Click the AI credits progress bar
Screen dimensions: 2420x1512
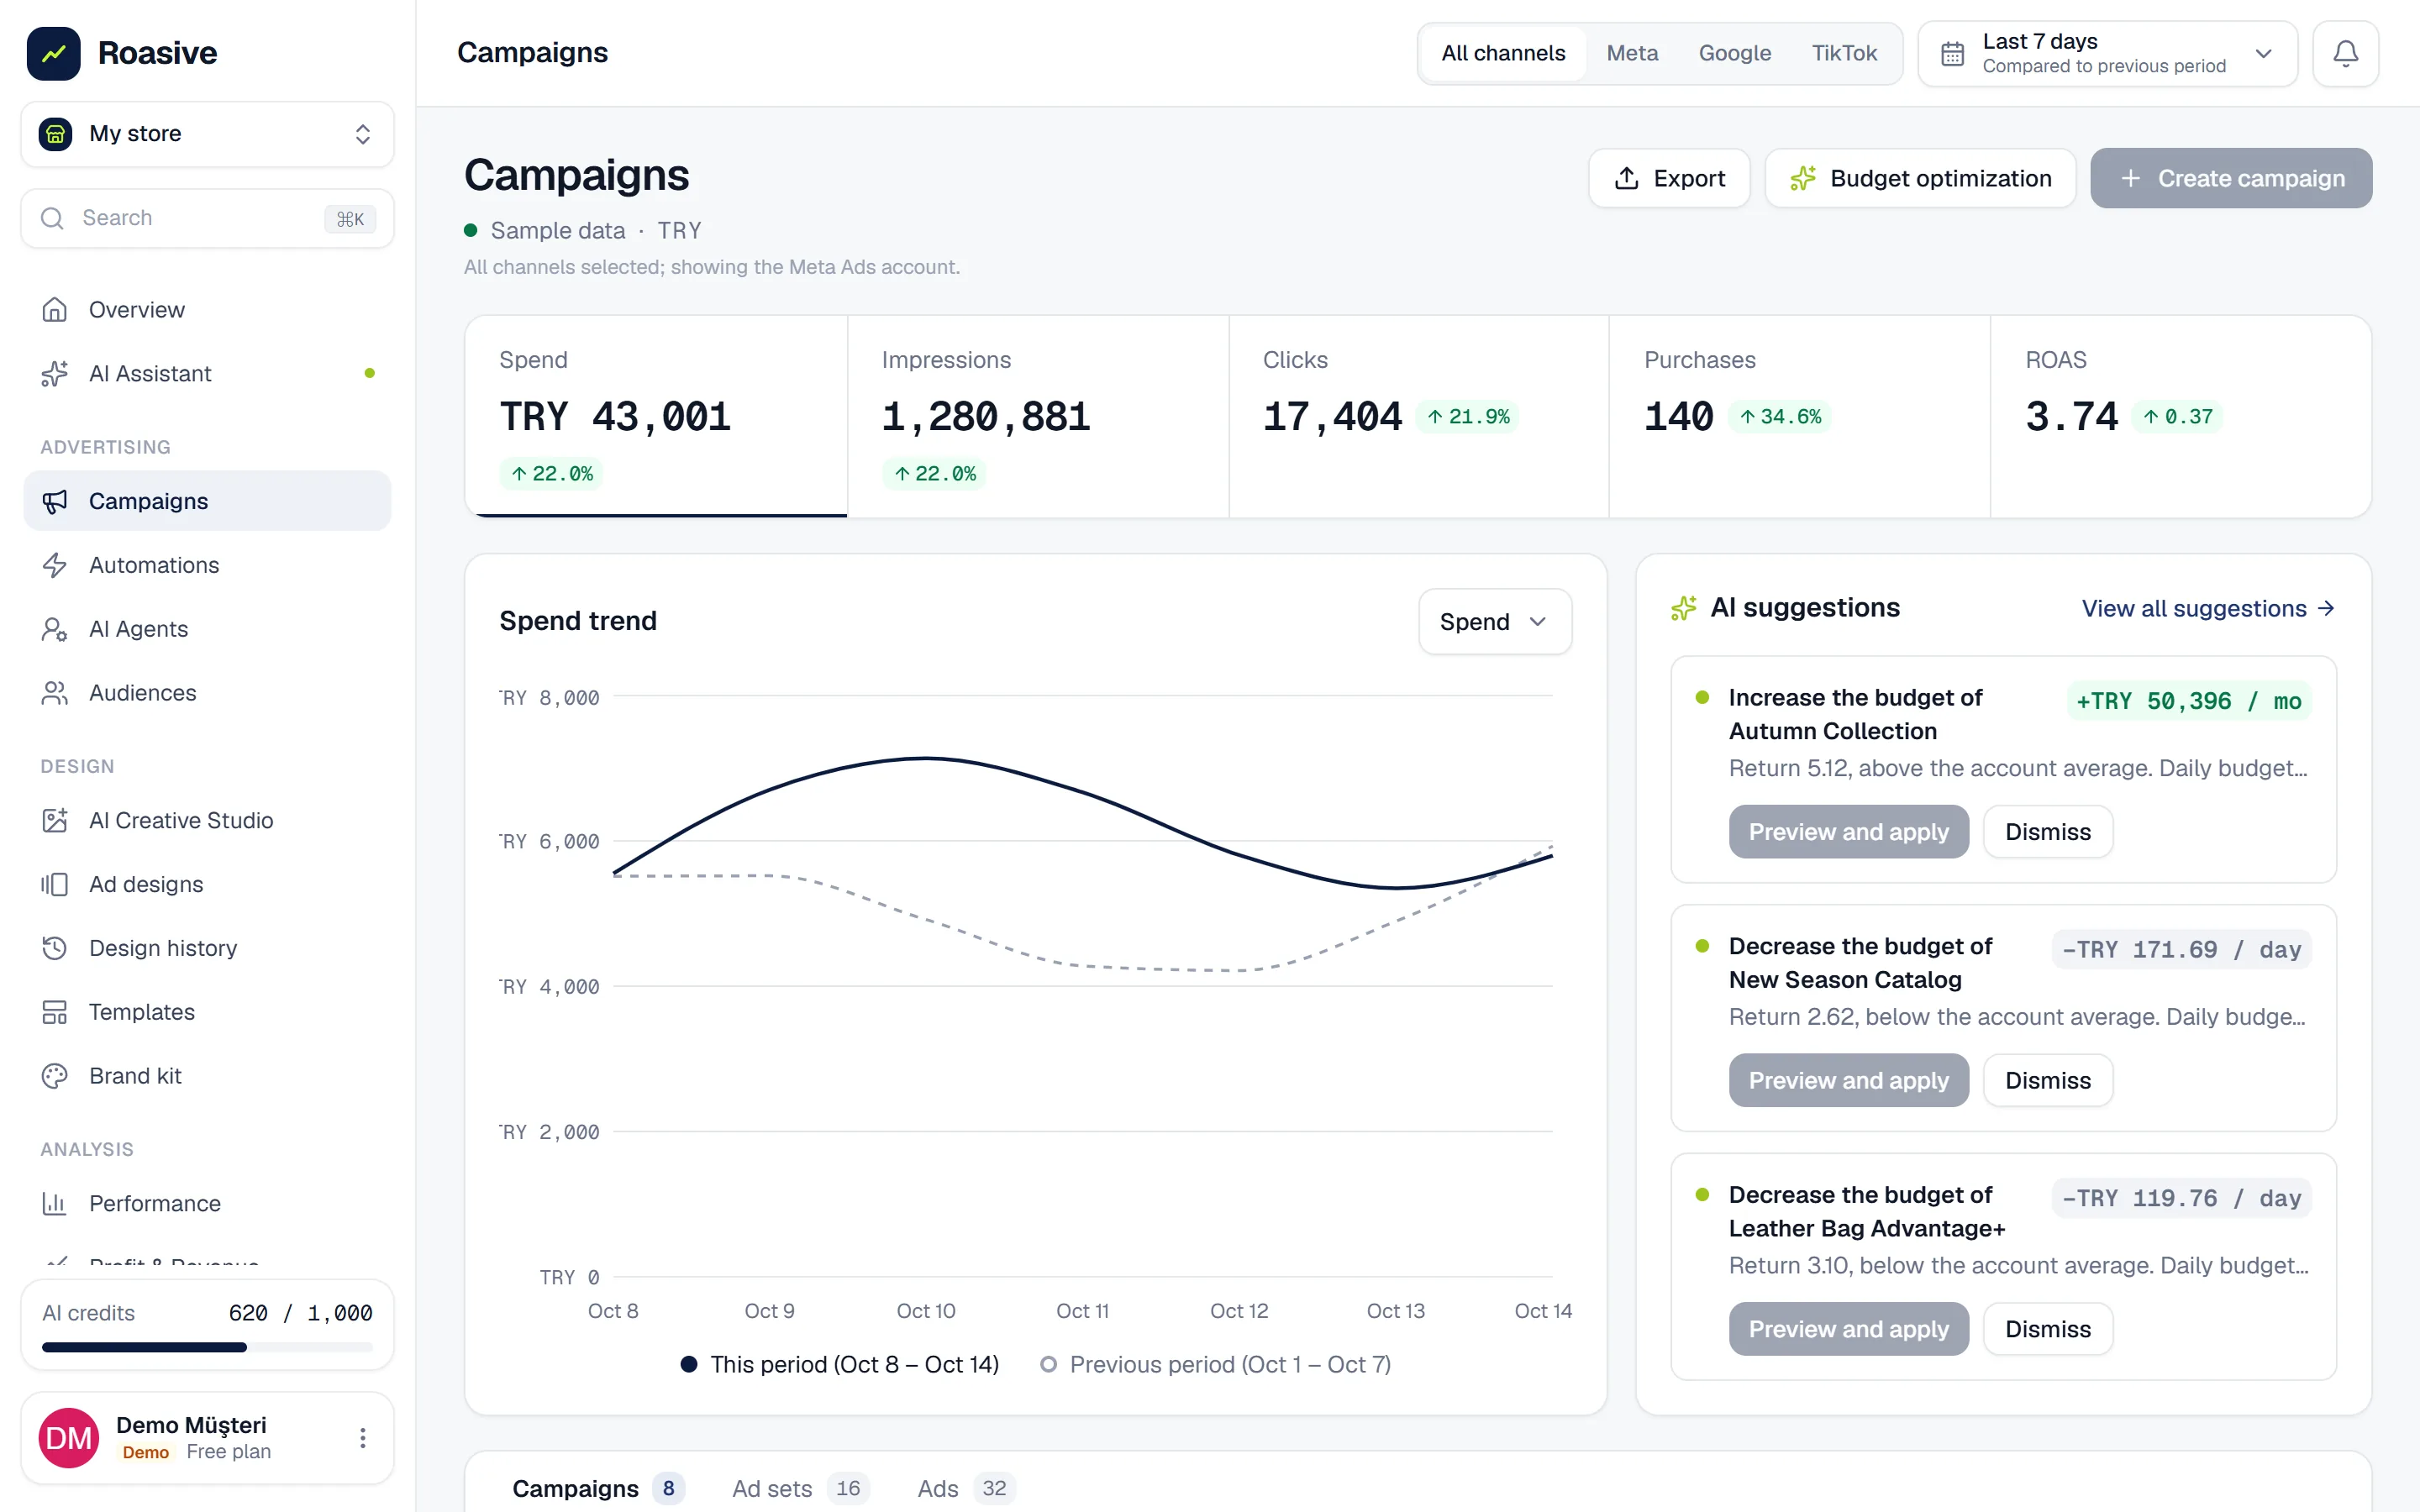(207, 1347)
